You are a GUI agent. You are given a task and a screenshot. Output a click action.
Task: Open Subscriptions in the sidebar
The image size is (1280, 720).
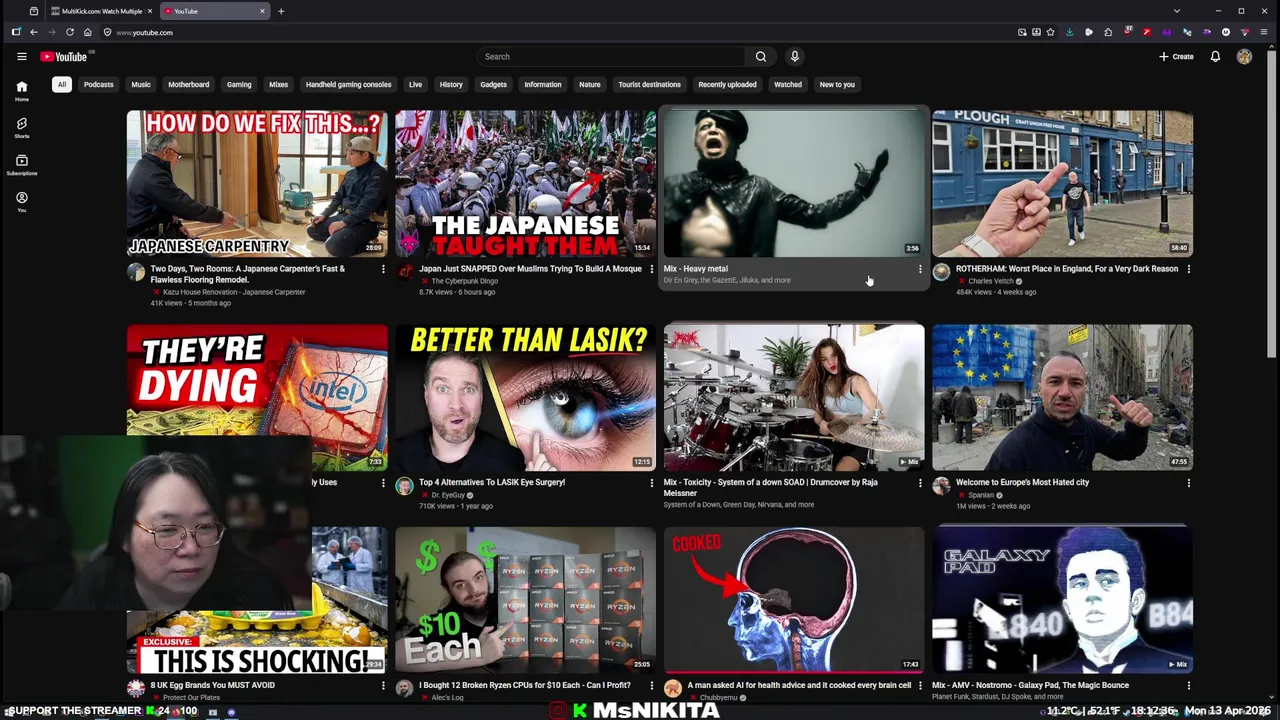tap(21, 164)
